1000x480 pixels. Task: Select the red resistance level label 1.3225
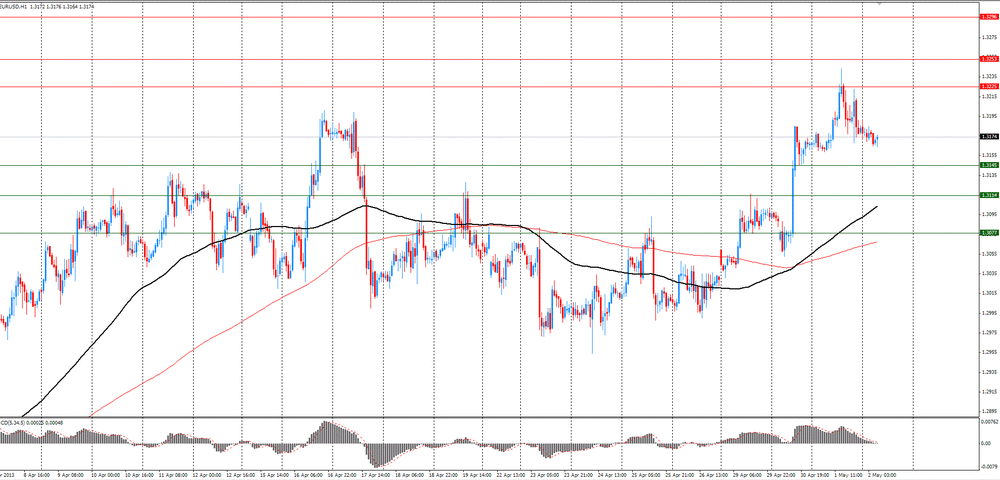point(989,86)
